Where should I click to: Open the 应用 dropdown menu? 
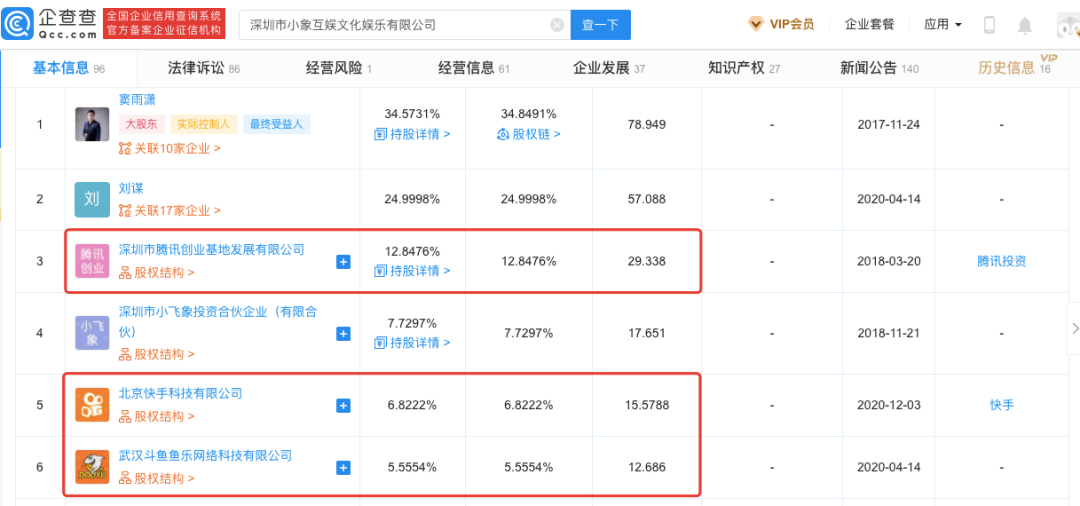point(943,25)
